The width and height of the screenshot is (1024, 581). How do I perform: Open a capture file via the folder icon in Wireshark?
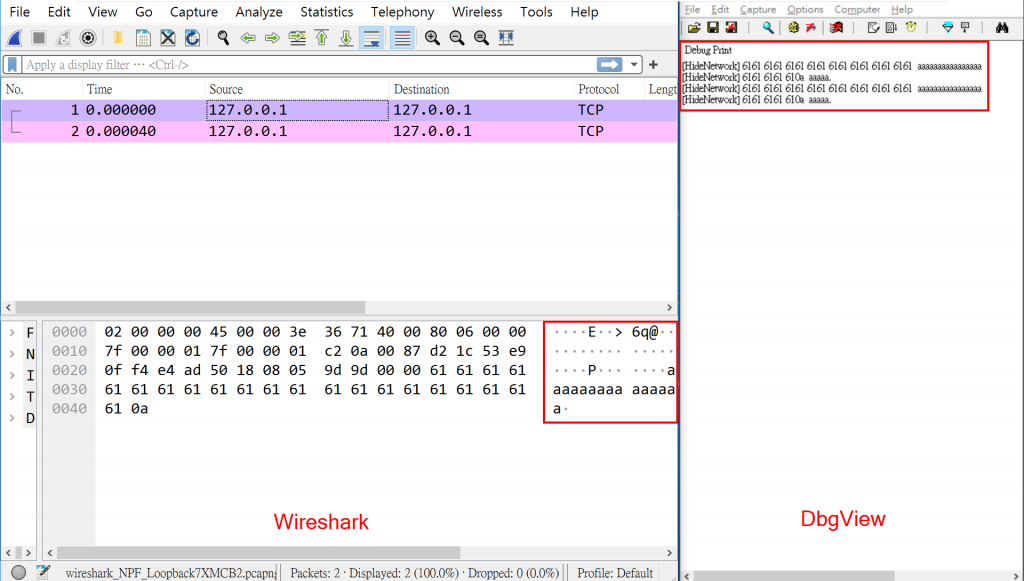click(118, 38)
